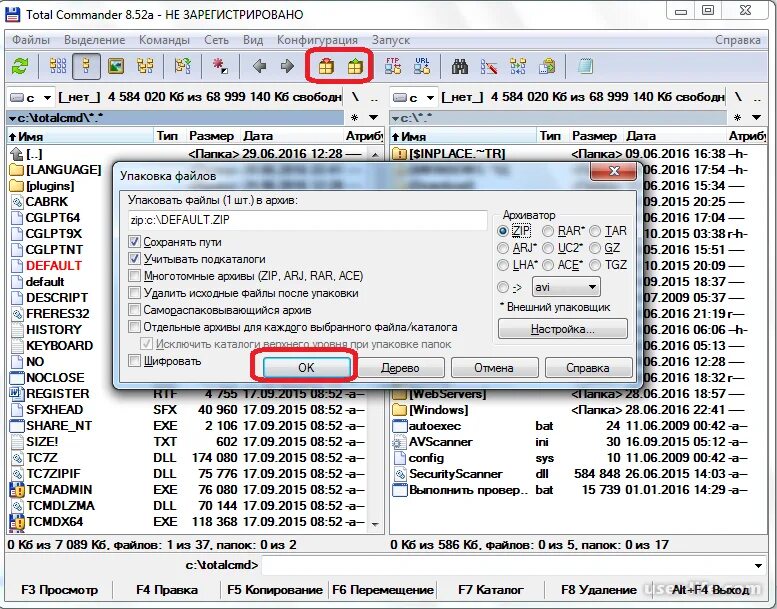Image resolution: width=777 pixels, height=609 pixels.
Task: Open the URL new FTP connection icon
Action: point(422,66)
